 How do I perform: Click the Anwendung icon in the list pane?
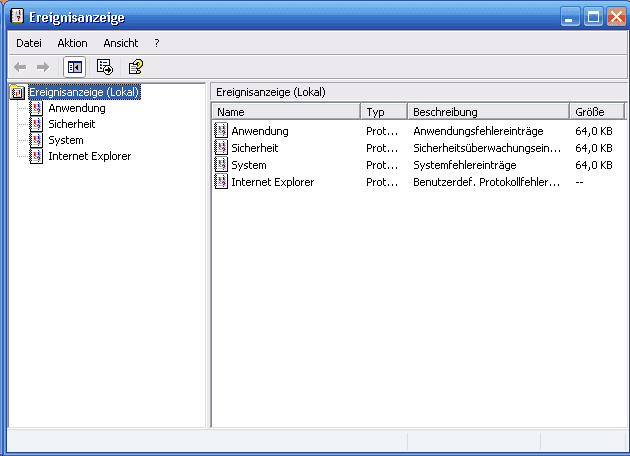click(x=221, y=131)
